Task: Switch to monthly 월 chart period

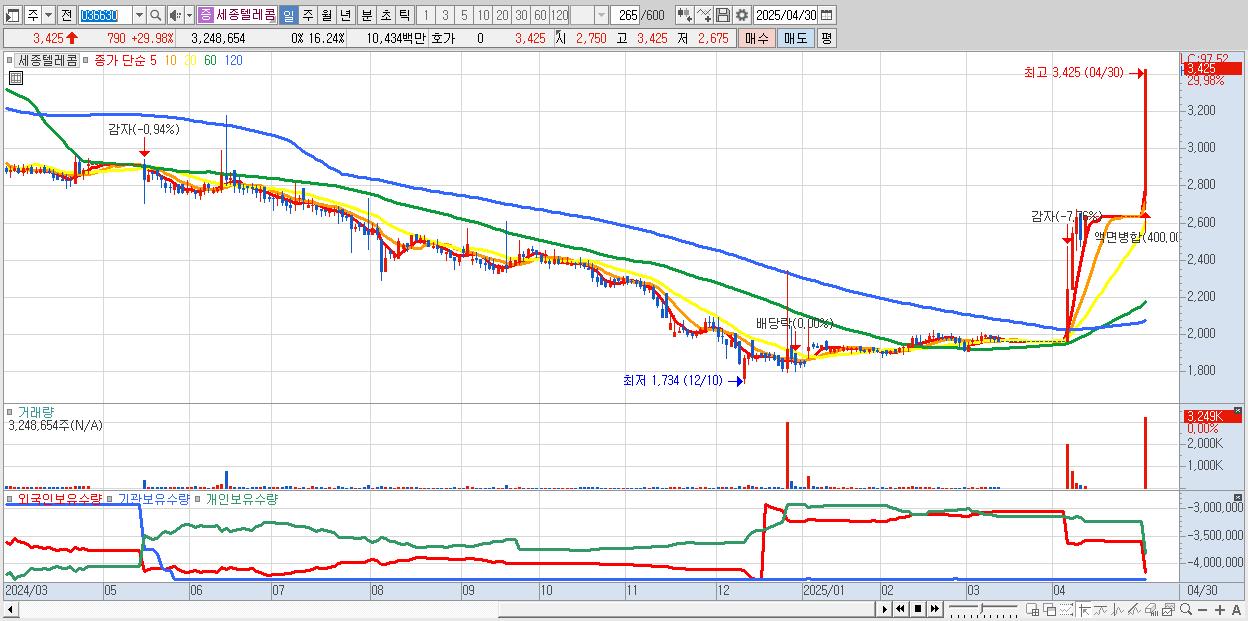Action: coord(326,15)
